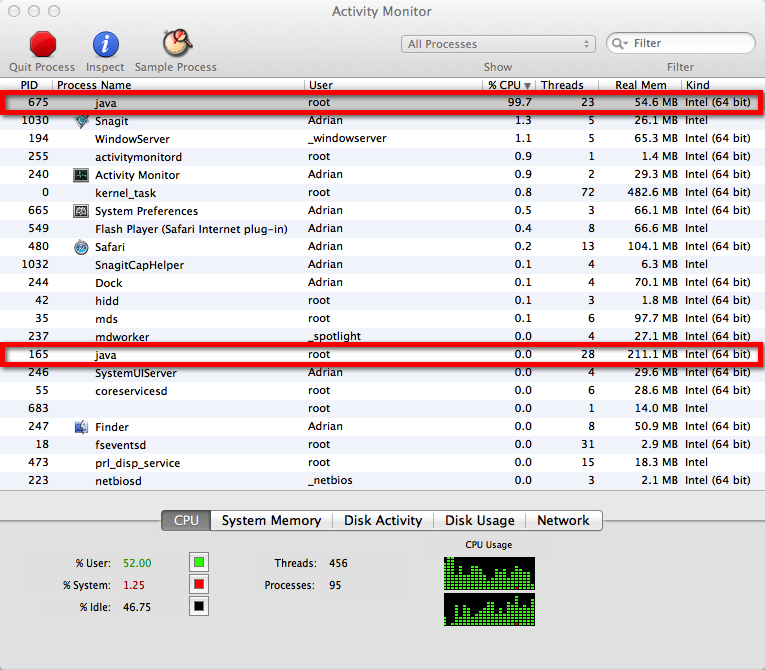Open the Disk Activity tab
Image resolution: width=765 pixels, height=670 pixels.
point(383,520)
